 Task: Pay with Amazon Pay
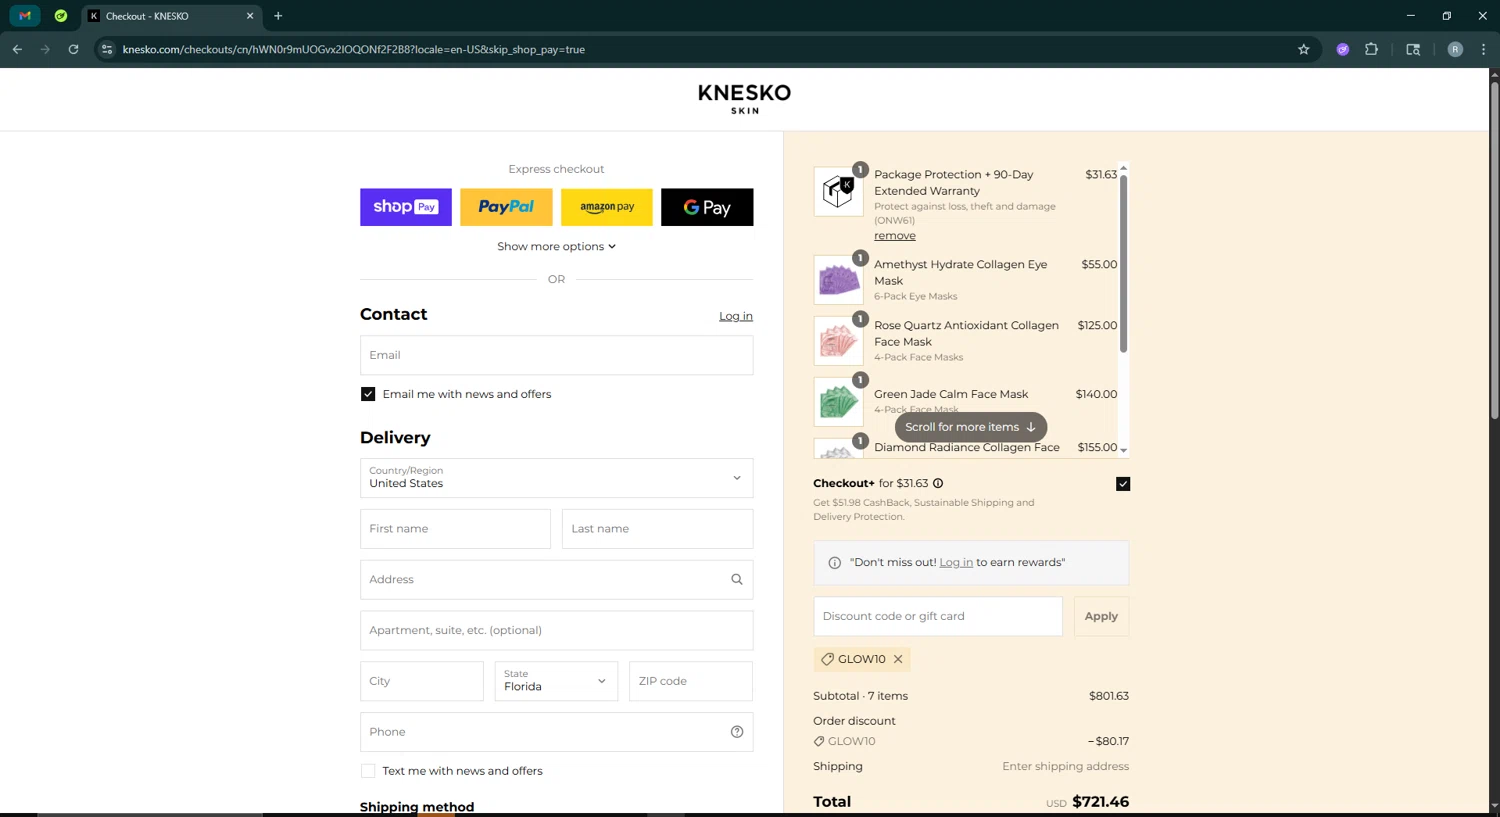(x=607, y=207)
